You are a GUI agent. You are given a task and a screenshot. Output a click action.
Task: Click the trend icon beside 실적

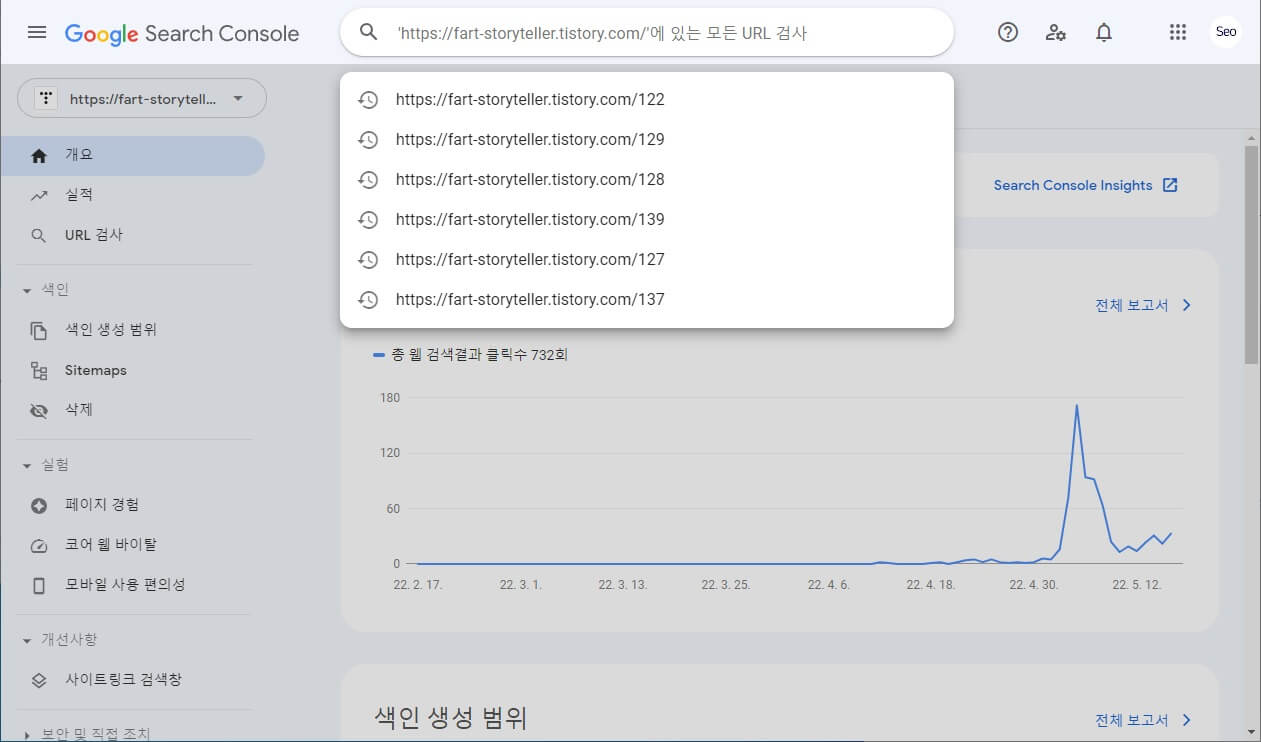[x=39, y=196]
